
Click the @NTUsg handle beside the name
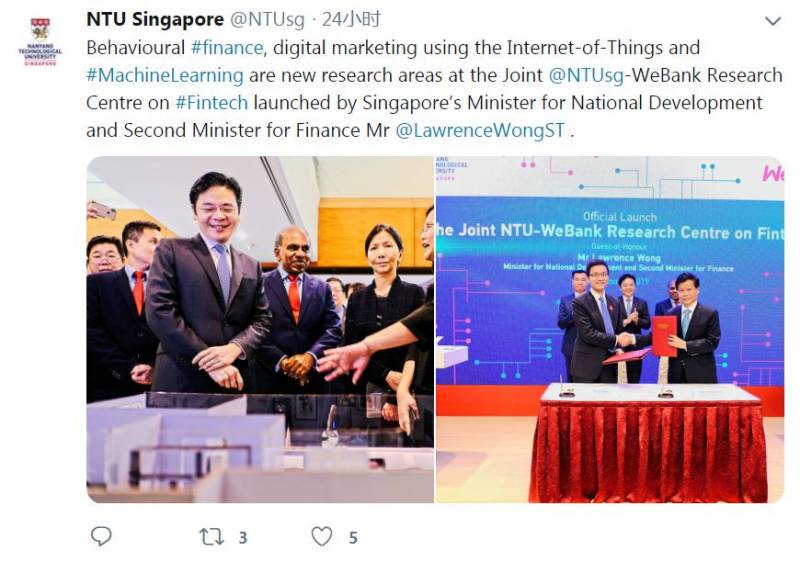(x=267, y=20)
